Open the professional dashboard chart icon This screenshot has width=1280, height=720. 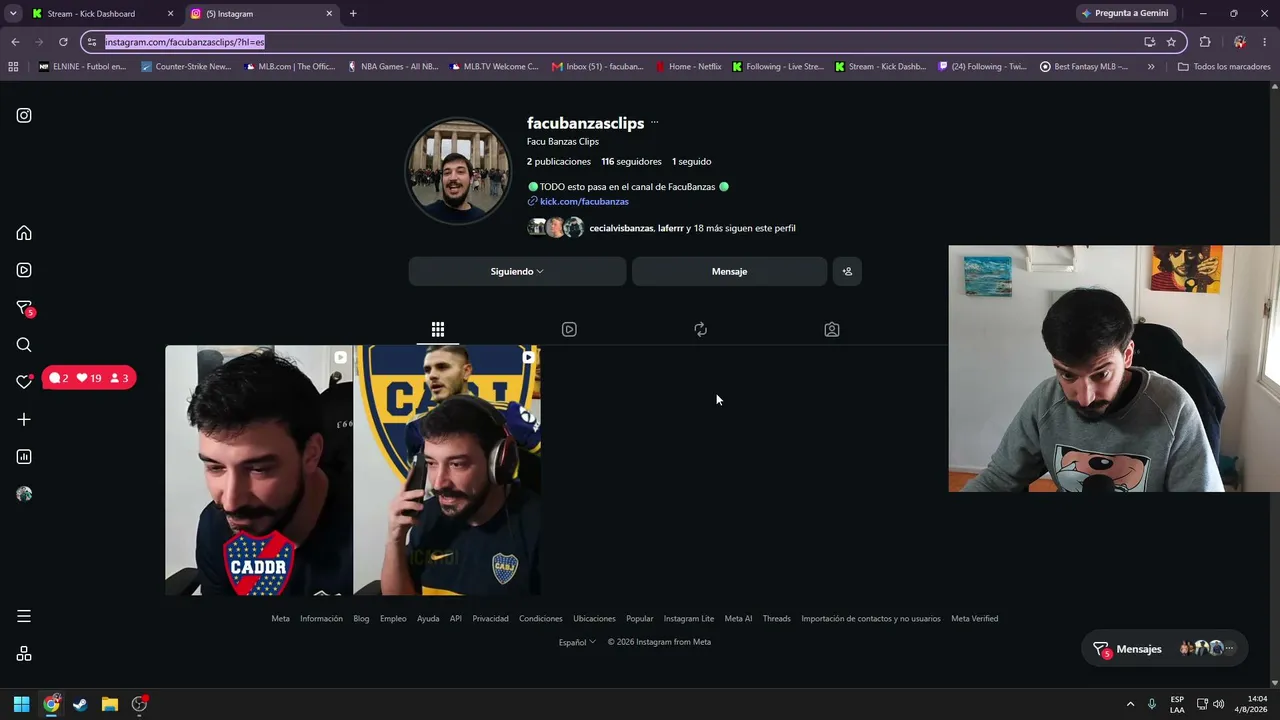pos(24,457)
